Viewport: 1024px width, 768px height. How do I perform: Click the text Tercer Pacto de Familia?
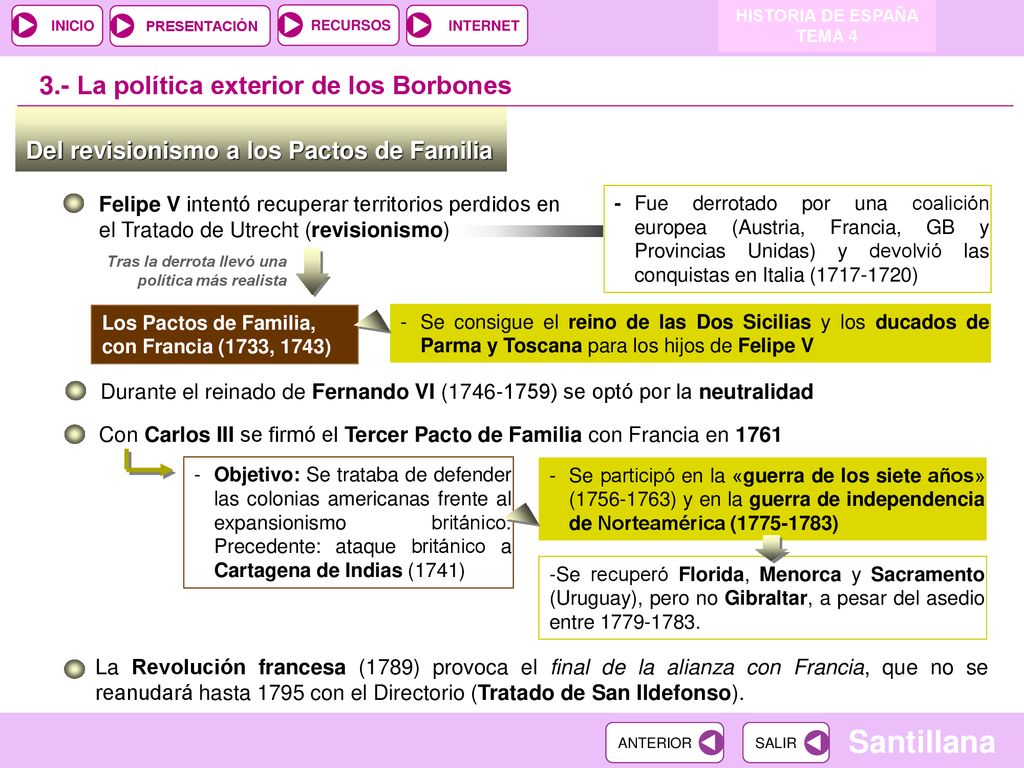coord(463,435)
